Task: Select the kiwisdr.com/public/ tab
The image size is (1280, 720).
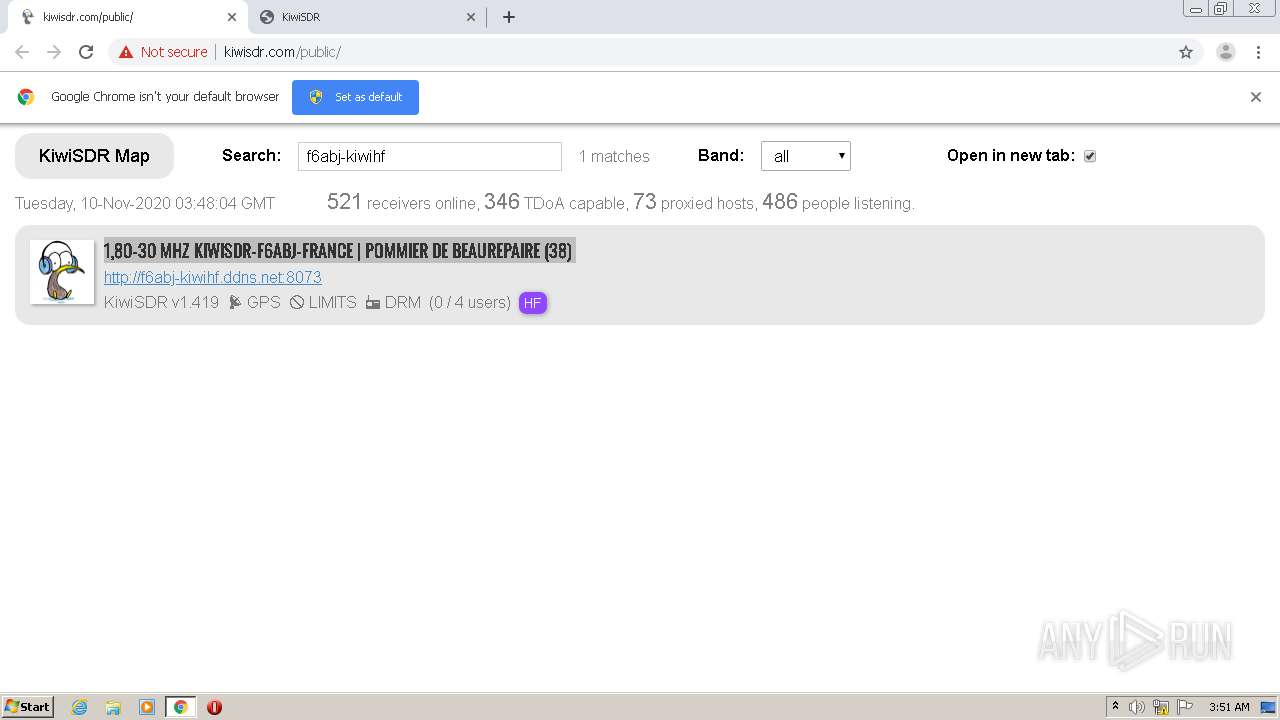Action: point(128,17)
